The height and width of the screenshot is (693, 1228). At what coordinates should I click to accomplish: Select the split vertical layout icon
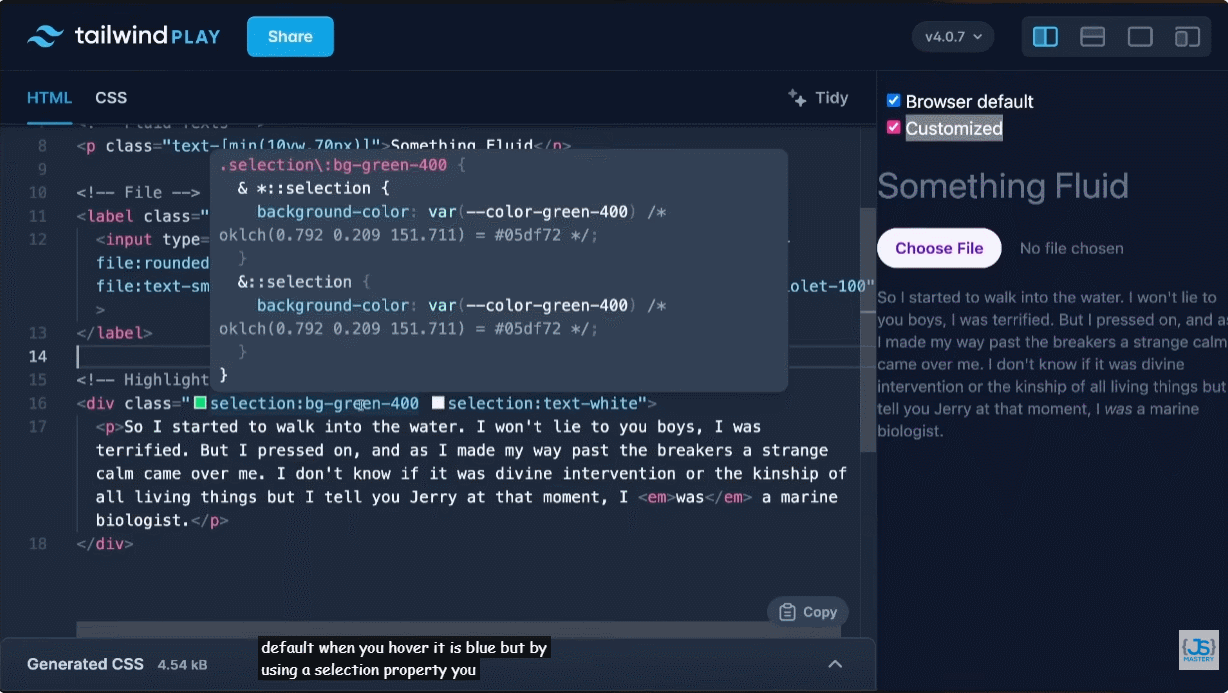(1045, 37)
